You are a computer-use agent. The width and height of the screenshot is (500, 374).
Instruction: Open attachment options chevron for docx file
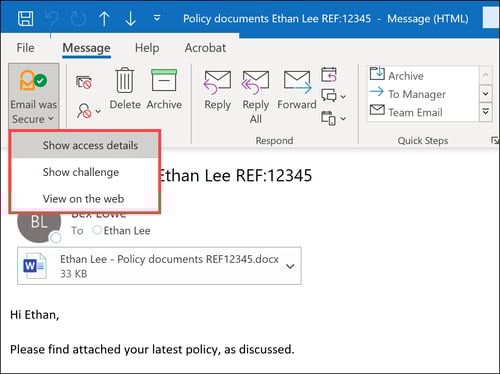click(290, 266)
